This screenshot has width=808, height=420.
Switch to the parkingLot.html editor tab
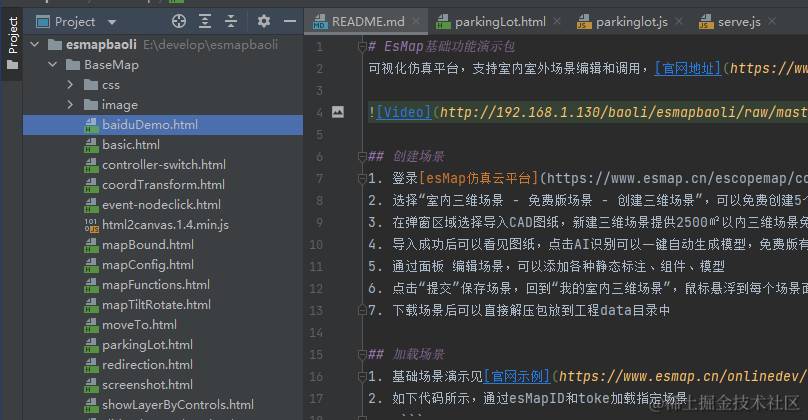[500, 22]
